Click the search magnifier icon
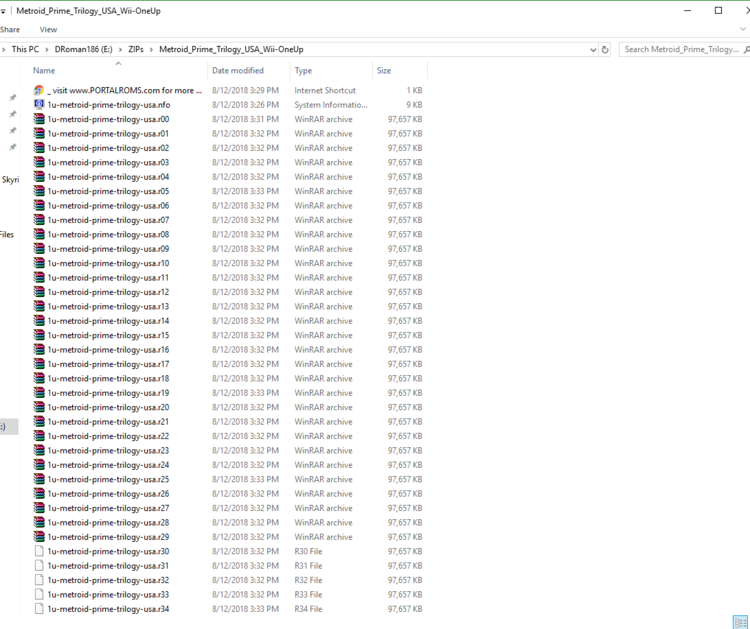Image resolution: width=750 pixels, height=629 pixels. (x=746, y=49)
